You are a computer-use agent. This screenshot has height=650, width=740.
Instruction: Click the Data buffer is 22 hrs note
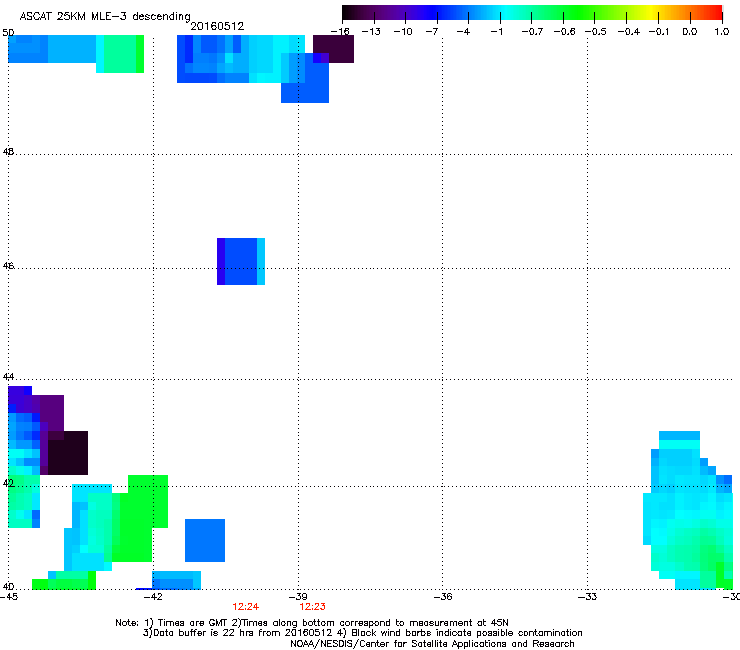[240, 633]
